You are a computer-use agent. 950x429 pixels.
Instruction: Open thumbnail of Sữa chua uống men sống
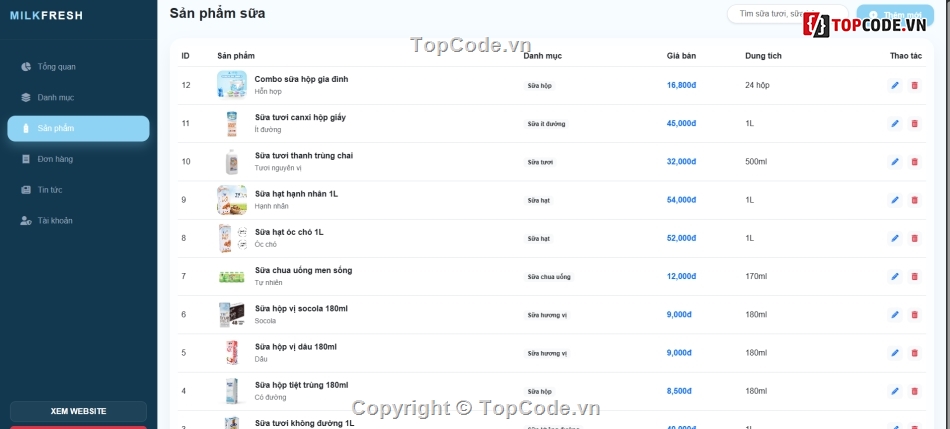(231, 277)
